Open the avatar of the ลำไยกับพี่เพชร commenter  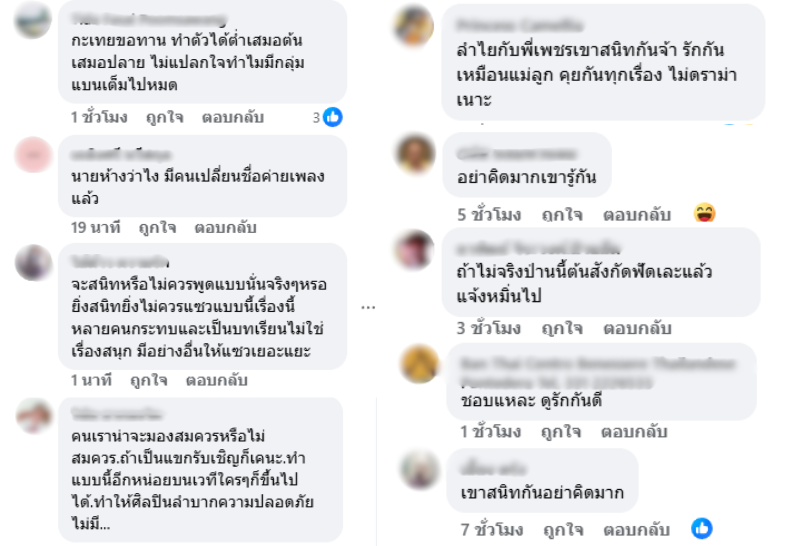point(414,26)
